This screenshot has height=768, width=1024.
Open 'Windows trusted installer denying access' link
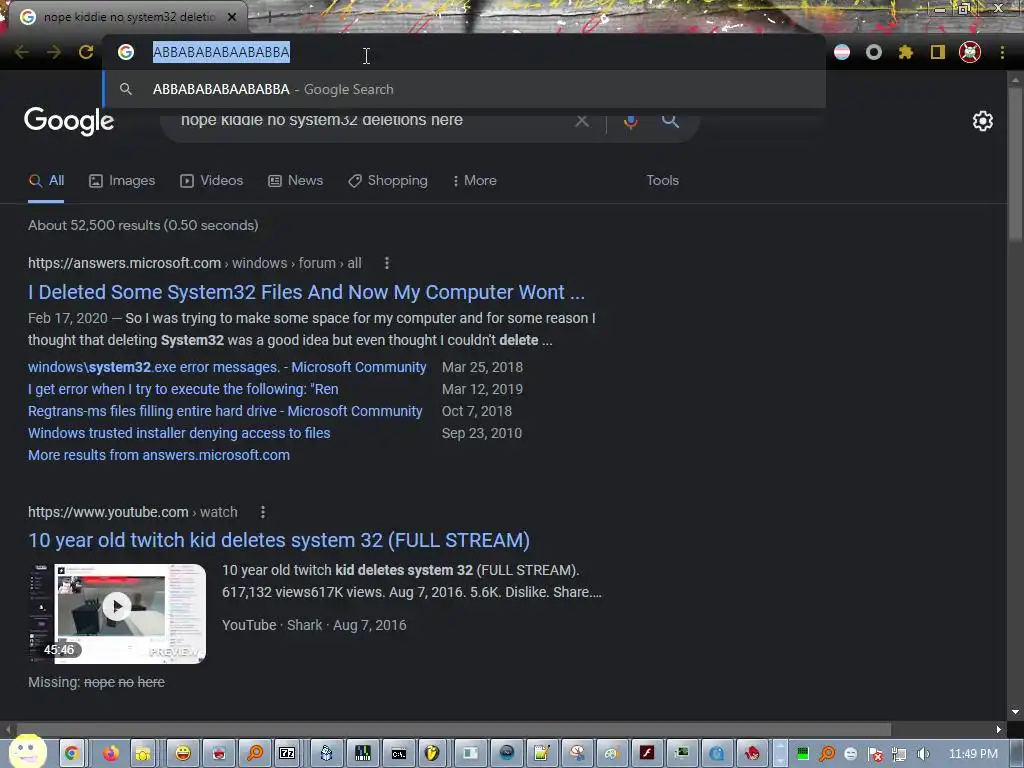point(179,433)
